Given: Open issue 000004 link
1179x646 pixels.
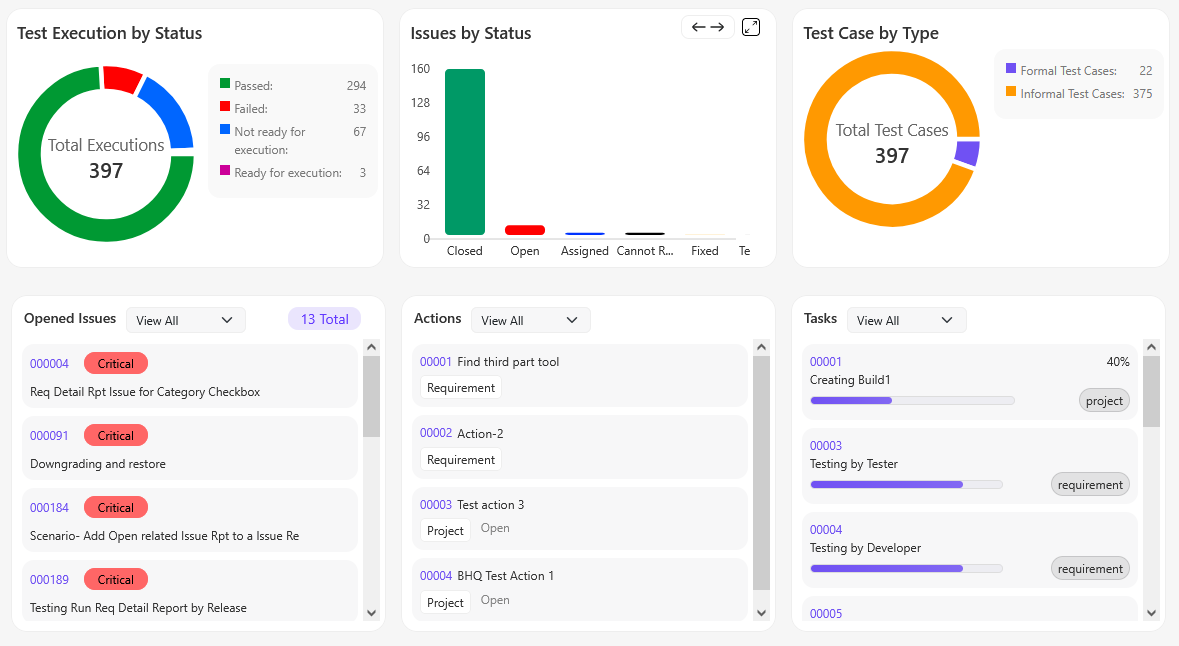Looking at the screenshot, I should [x=50, y=364].
